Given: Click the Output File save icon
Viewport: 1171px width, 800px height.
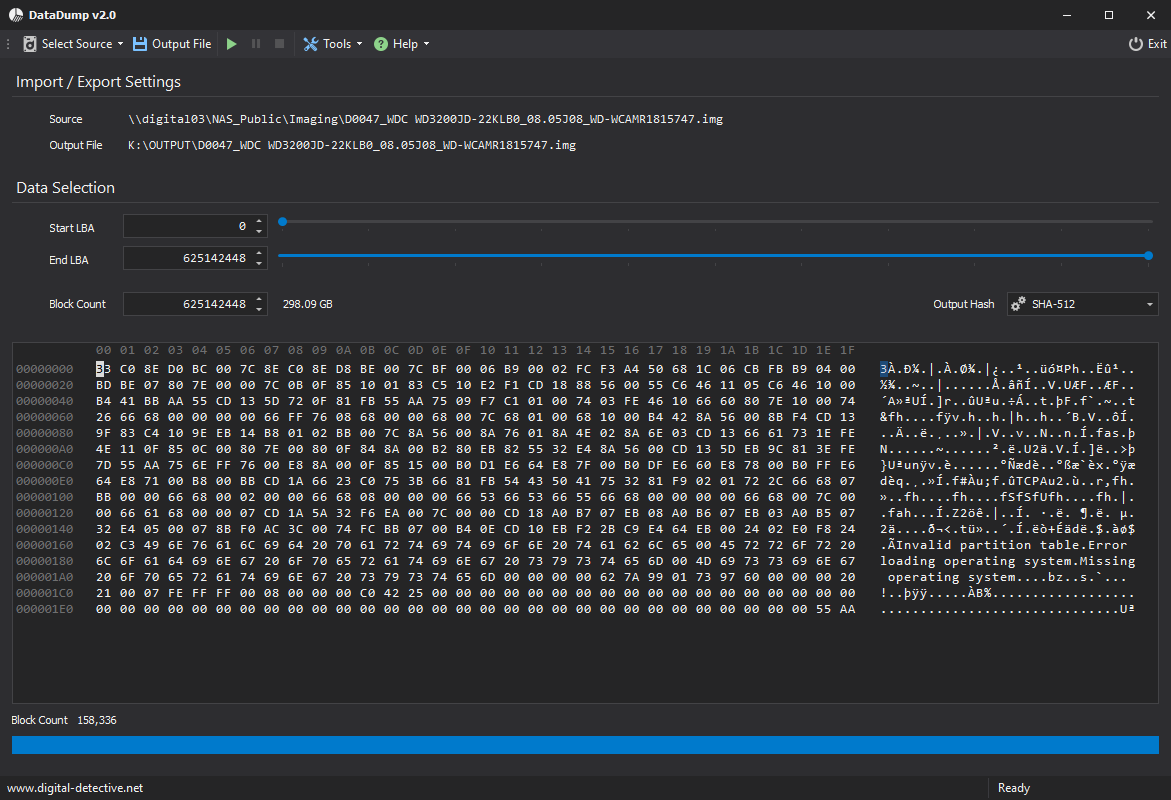Looking at the screenshot, I should click(140, 44).
